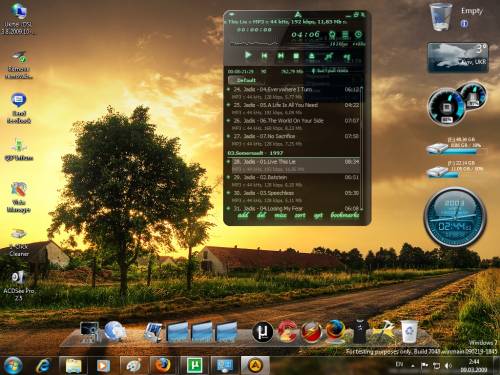500x375 pixels.
Task: Toggle the playlist view icon in AIMP
Action: coord(345,34)
